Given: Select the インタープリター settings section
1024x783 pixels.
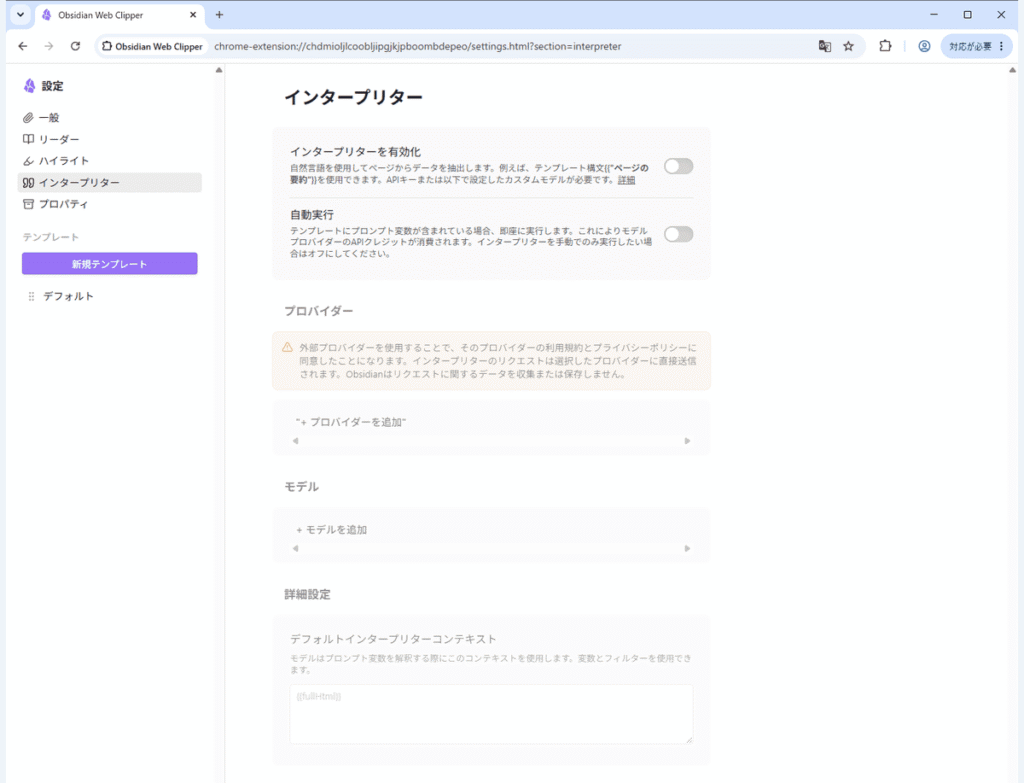Looking at the screenshot, I should point(109,183).
